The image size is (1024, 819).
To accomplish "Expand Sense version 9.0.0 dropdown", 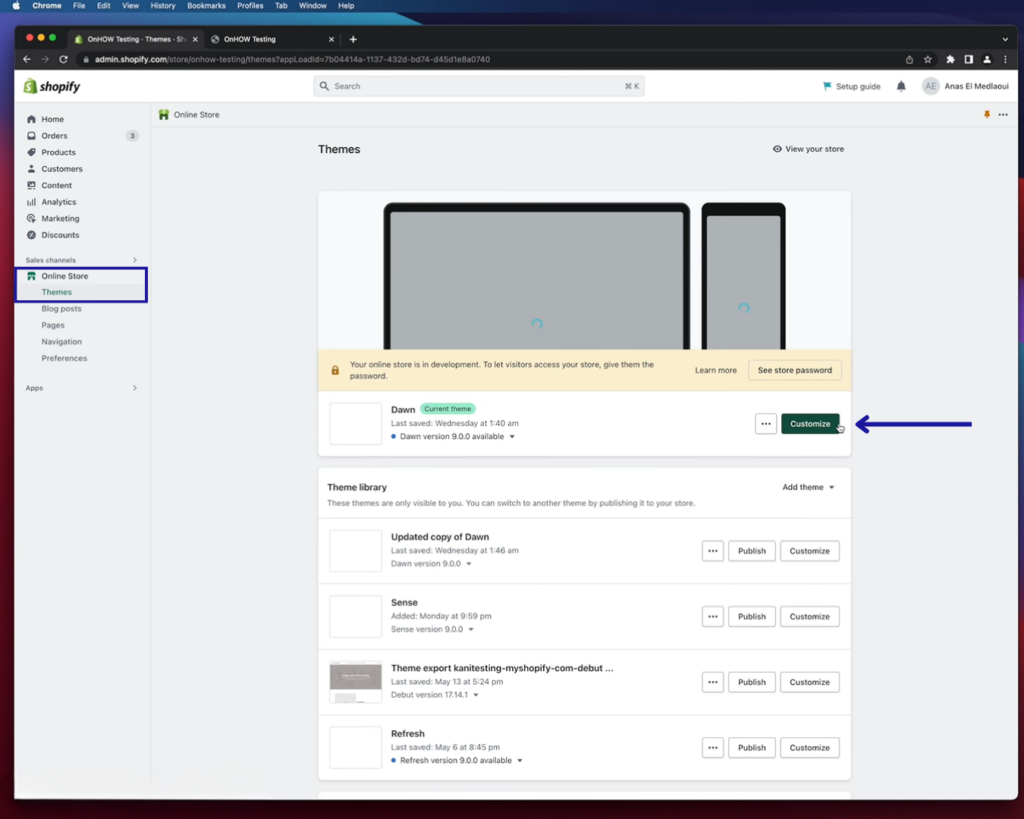I will (471, 630).
